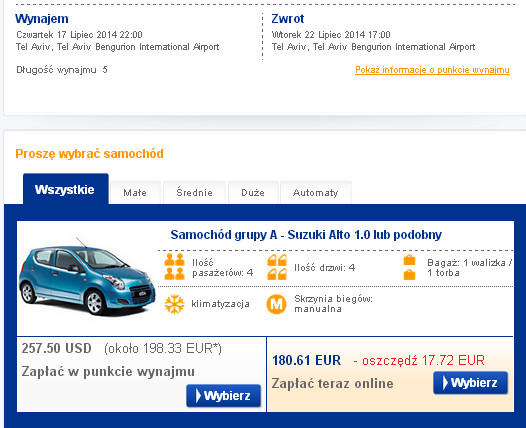Image resolution: width=526 pixels, height=428 pixels.
Task: Click the doors count icon
Action: click(x=277, y=267)
